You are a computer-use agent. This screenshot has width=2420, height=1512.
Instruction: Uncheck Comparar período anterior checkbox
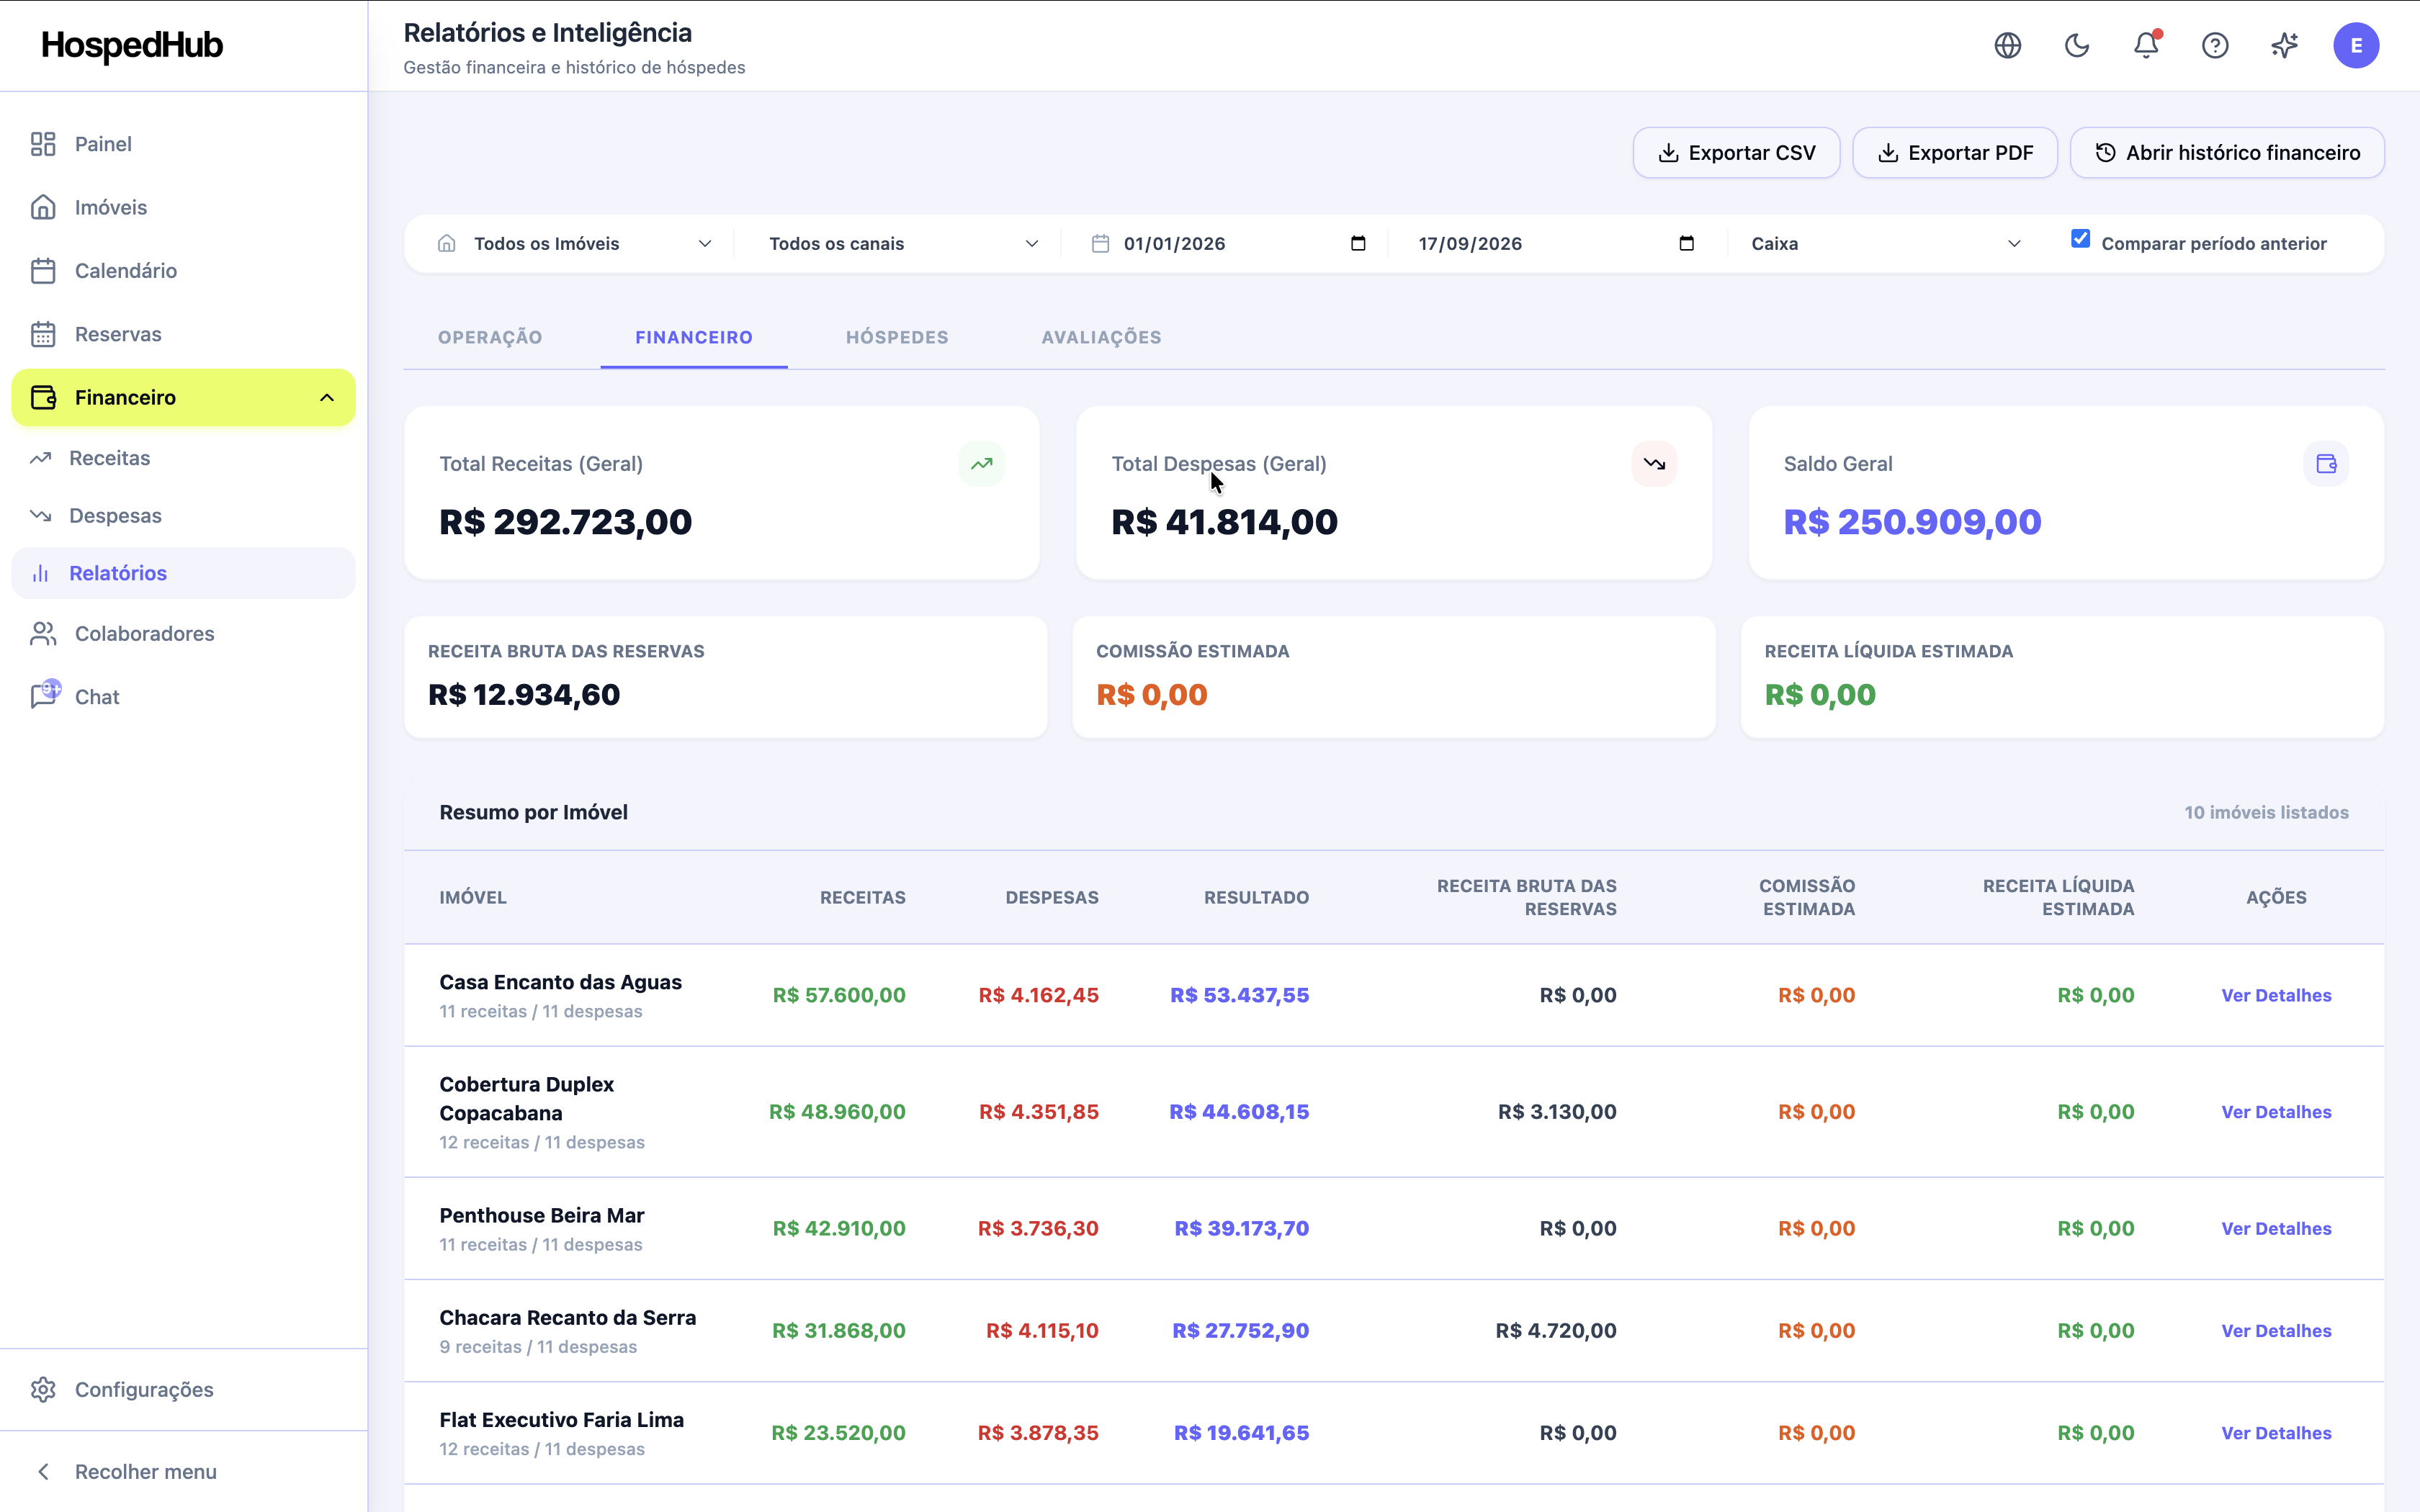(2080, 239)
